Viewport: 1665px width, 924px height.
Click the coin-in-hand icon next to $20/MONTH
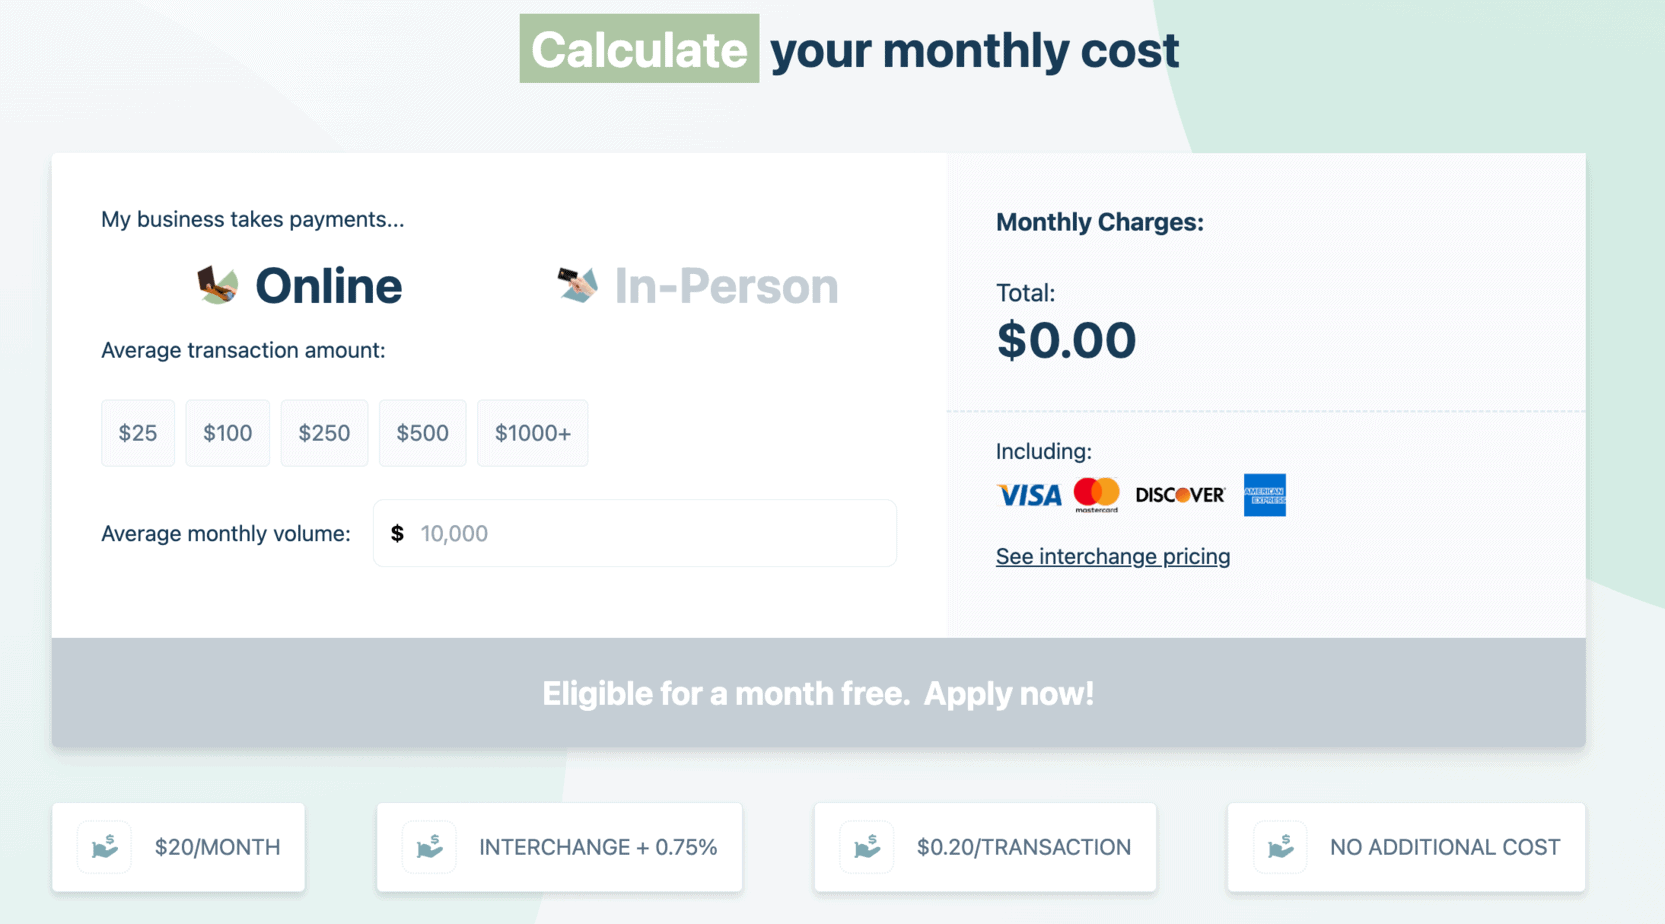[104, 846]
